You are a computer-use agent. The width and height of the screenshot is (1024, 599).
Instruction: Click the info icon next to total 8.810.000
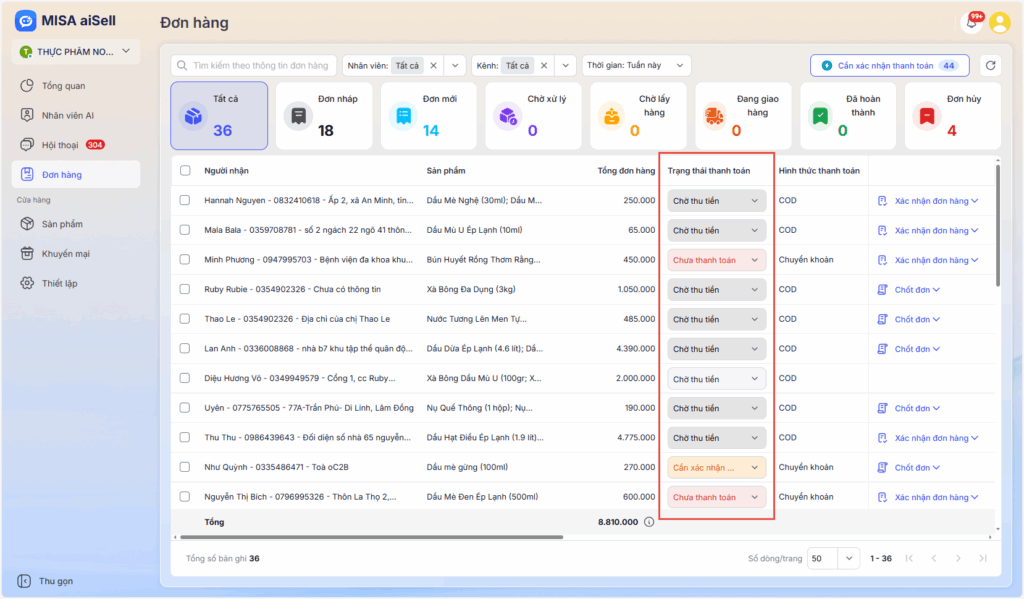(649, 522)
